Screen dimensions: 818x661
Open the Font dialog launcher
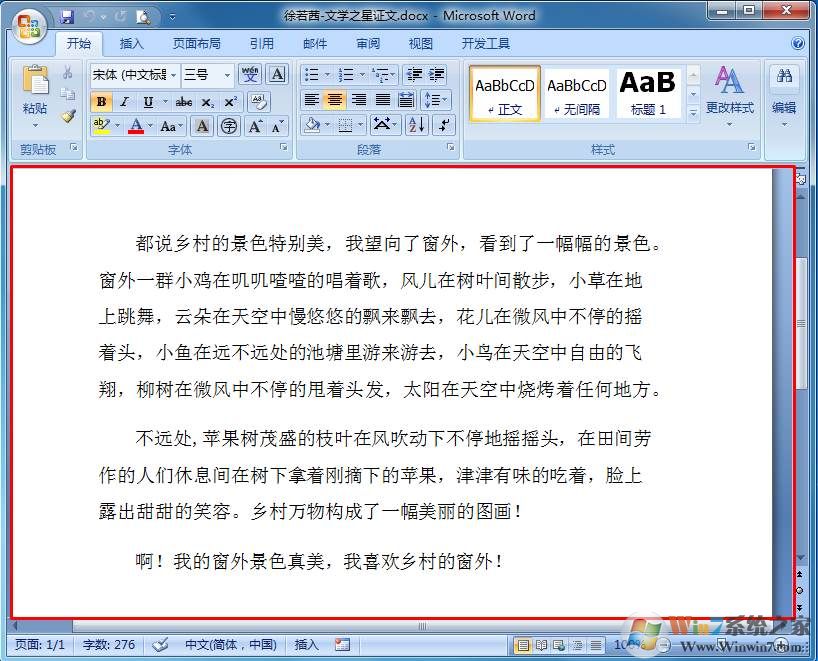(284, 148)
